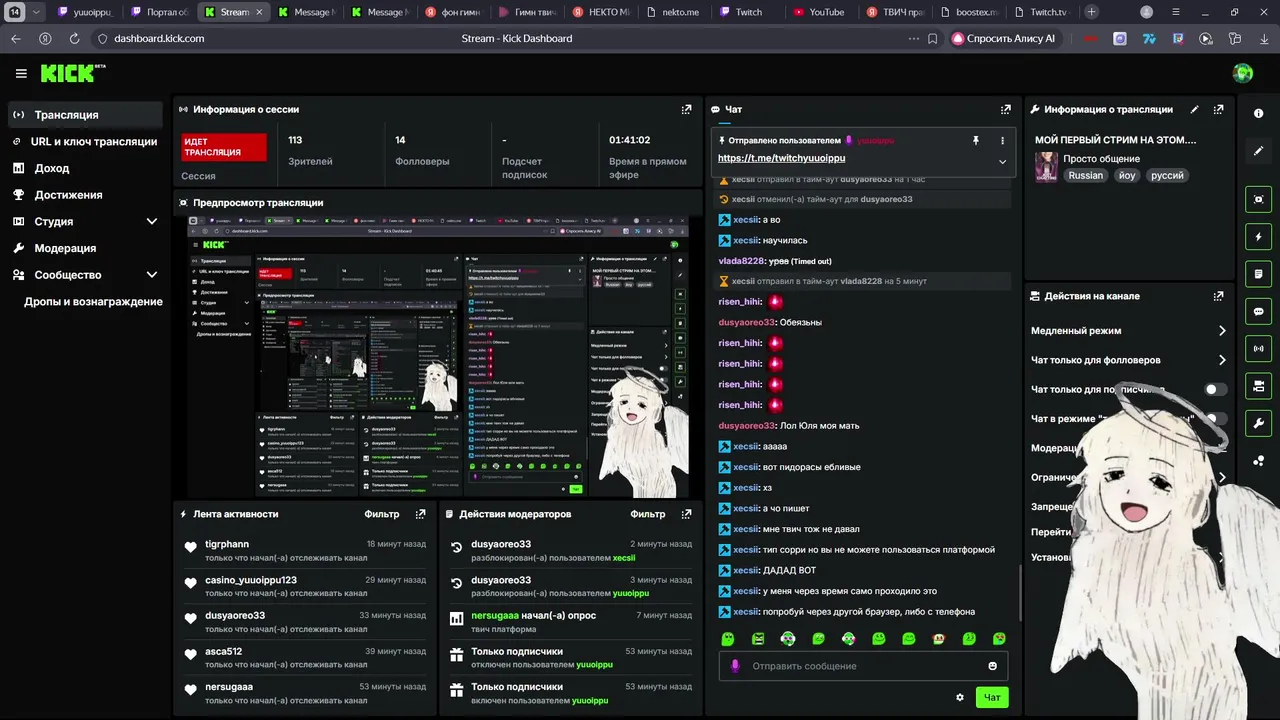Open the chat settings gear icon
Viewport: 1280px width, 720px height.
point(960,698)
